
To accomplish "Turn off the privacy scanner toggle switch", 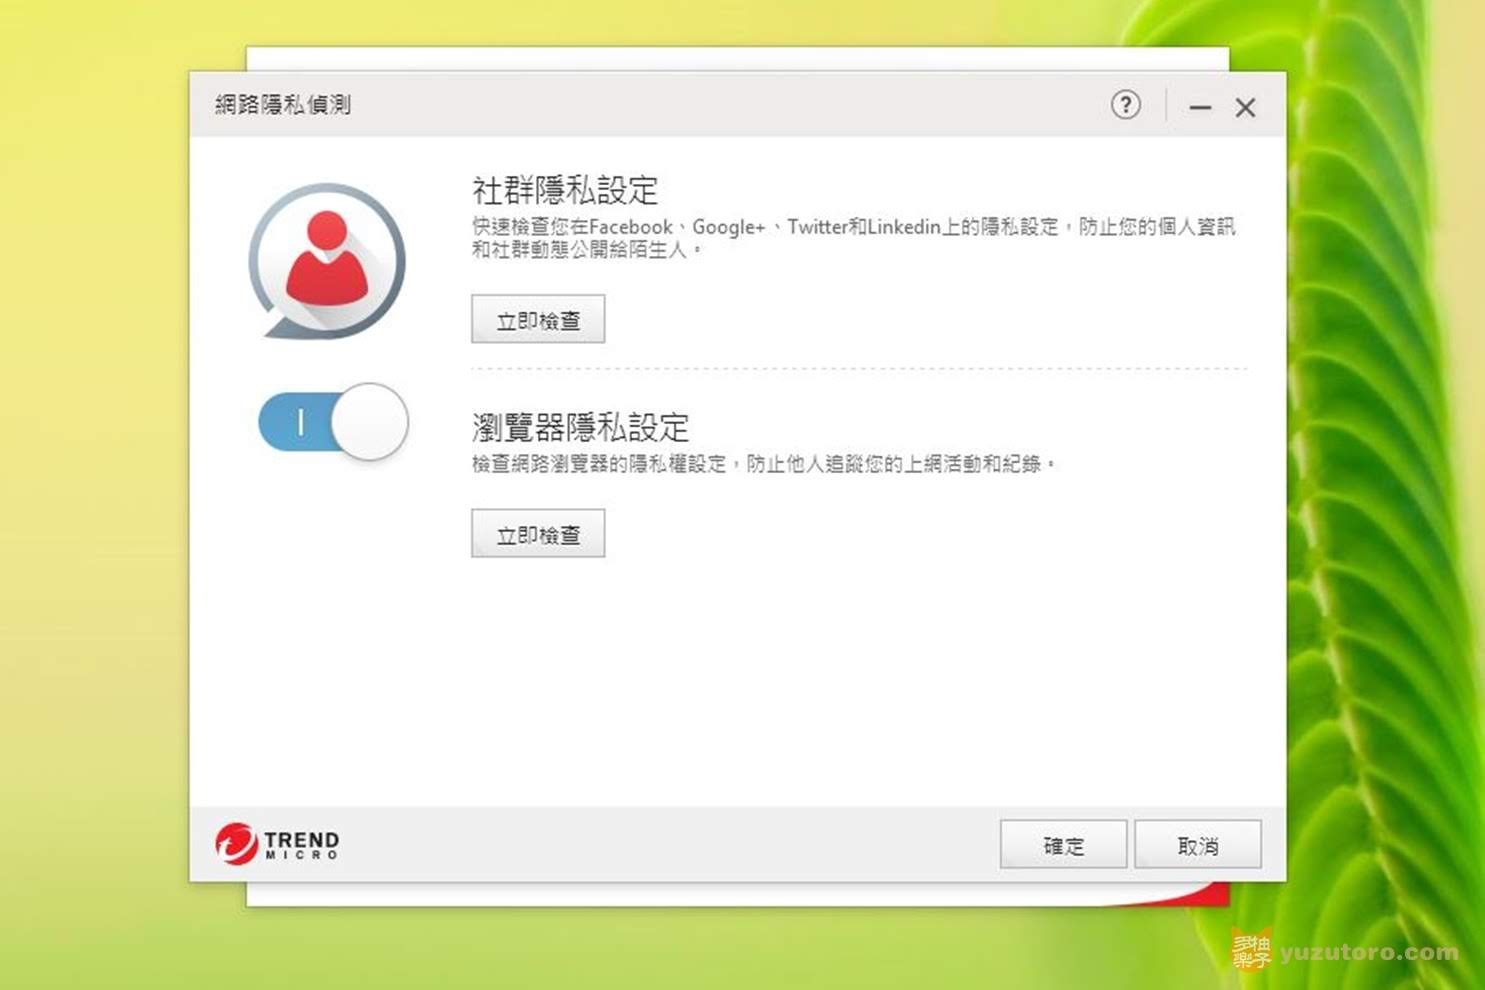I will click(x=333, y=422).
